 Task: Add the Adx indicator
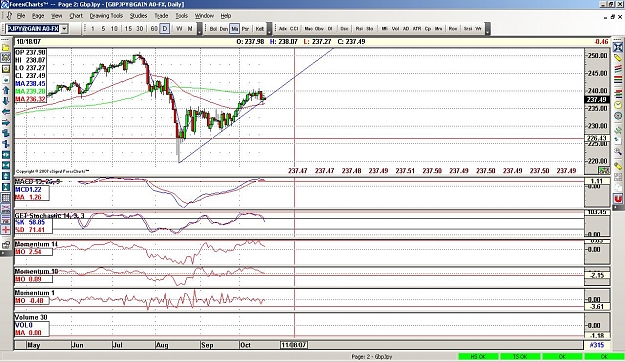[x=283, y=29]
